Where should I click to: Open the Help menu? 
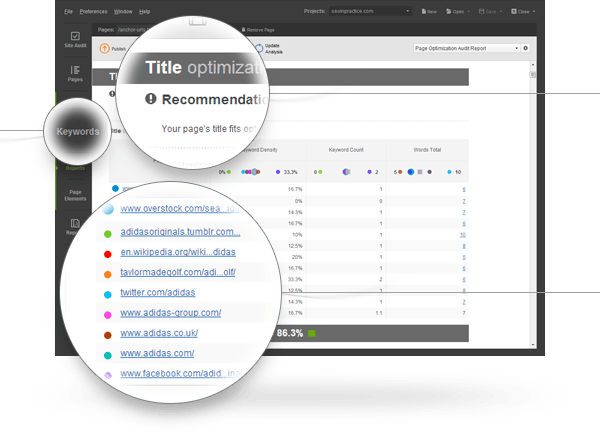coord(144,11)
